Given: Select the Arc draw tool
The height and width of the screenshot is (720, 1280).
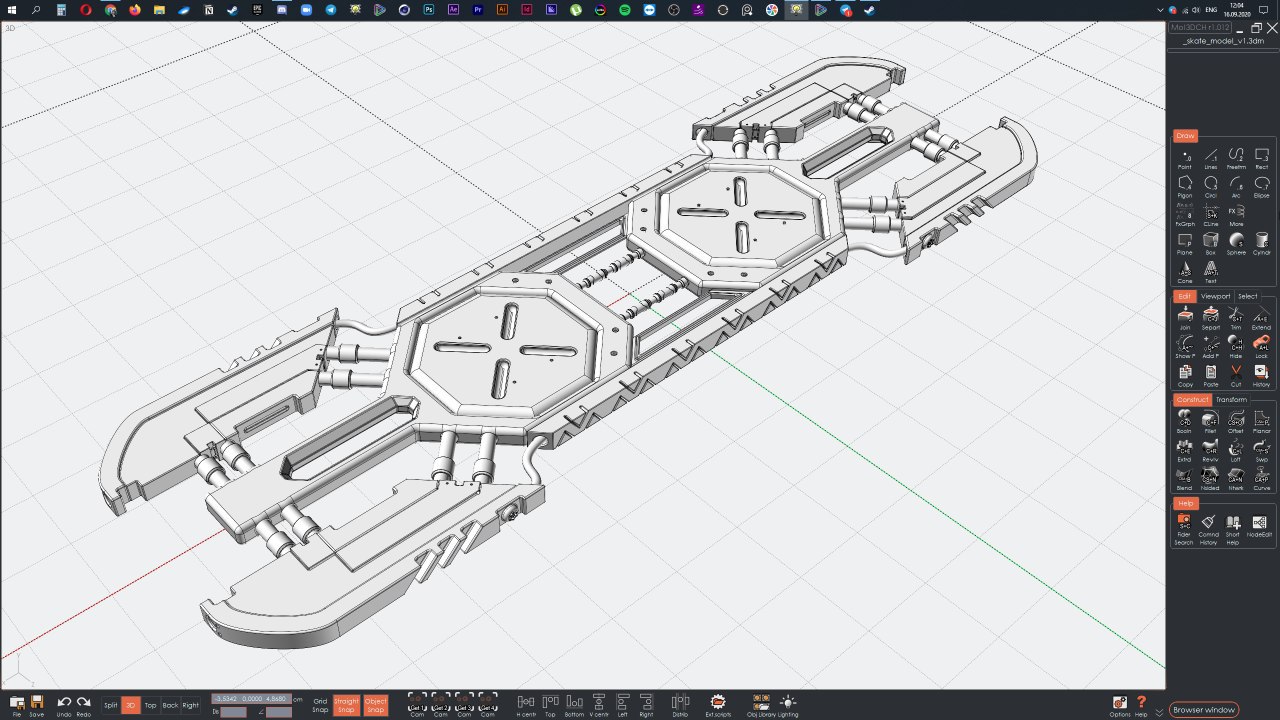Looking at the screenshot, I should click(1236, 186).
